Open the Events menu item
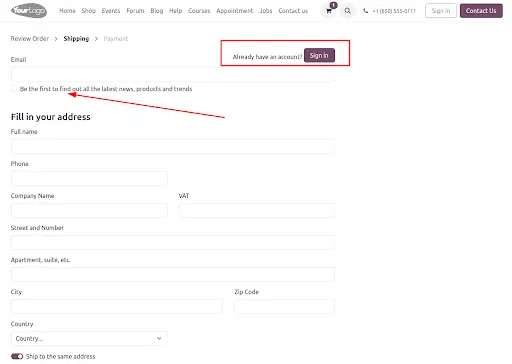Viewport: 512px width, 364px height. coord(111,11)
